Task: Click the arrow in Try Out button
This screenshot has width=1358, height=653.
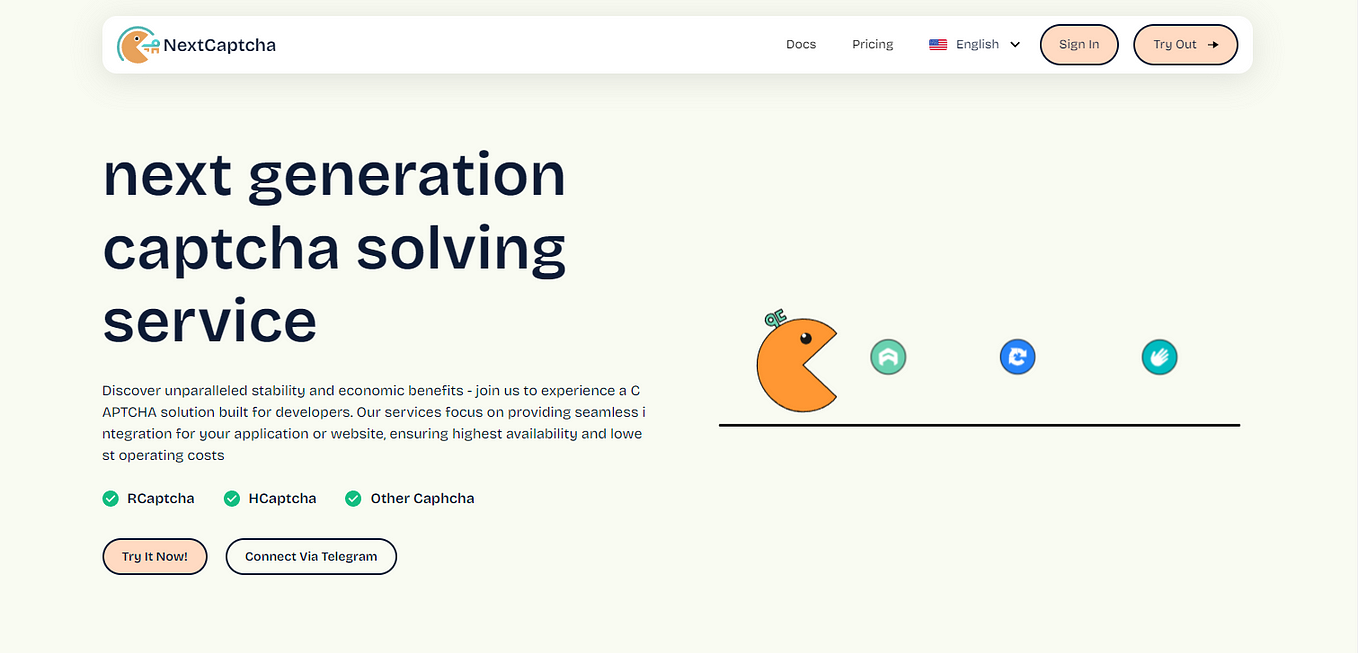Action: point(1213,45)
